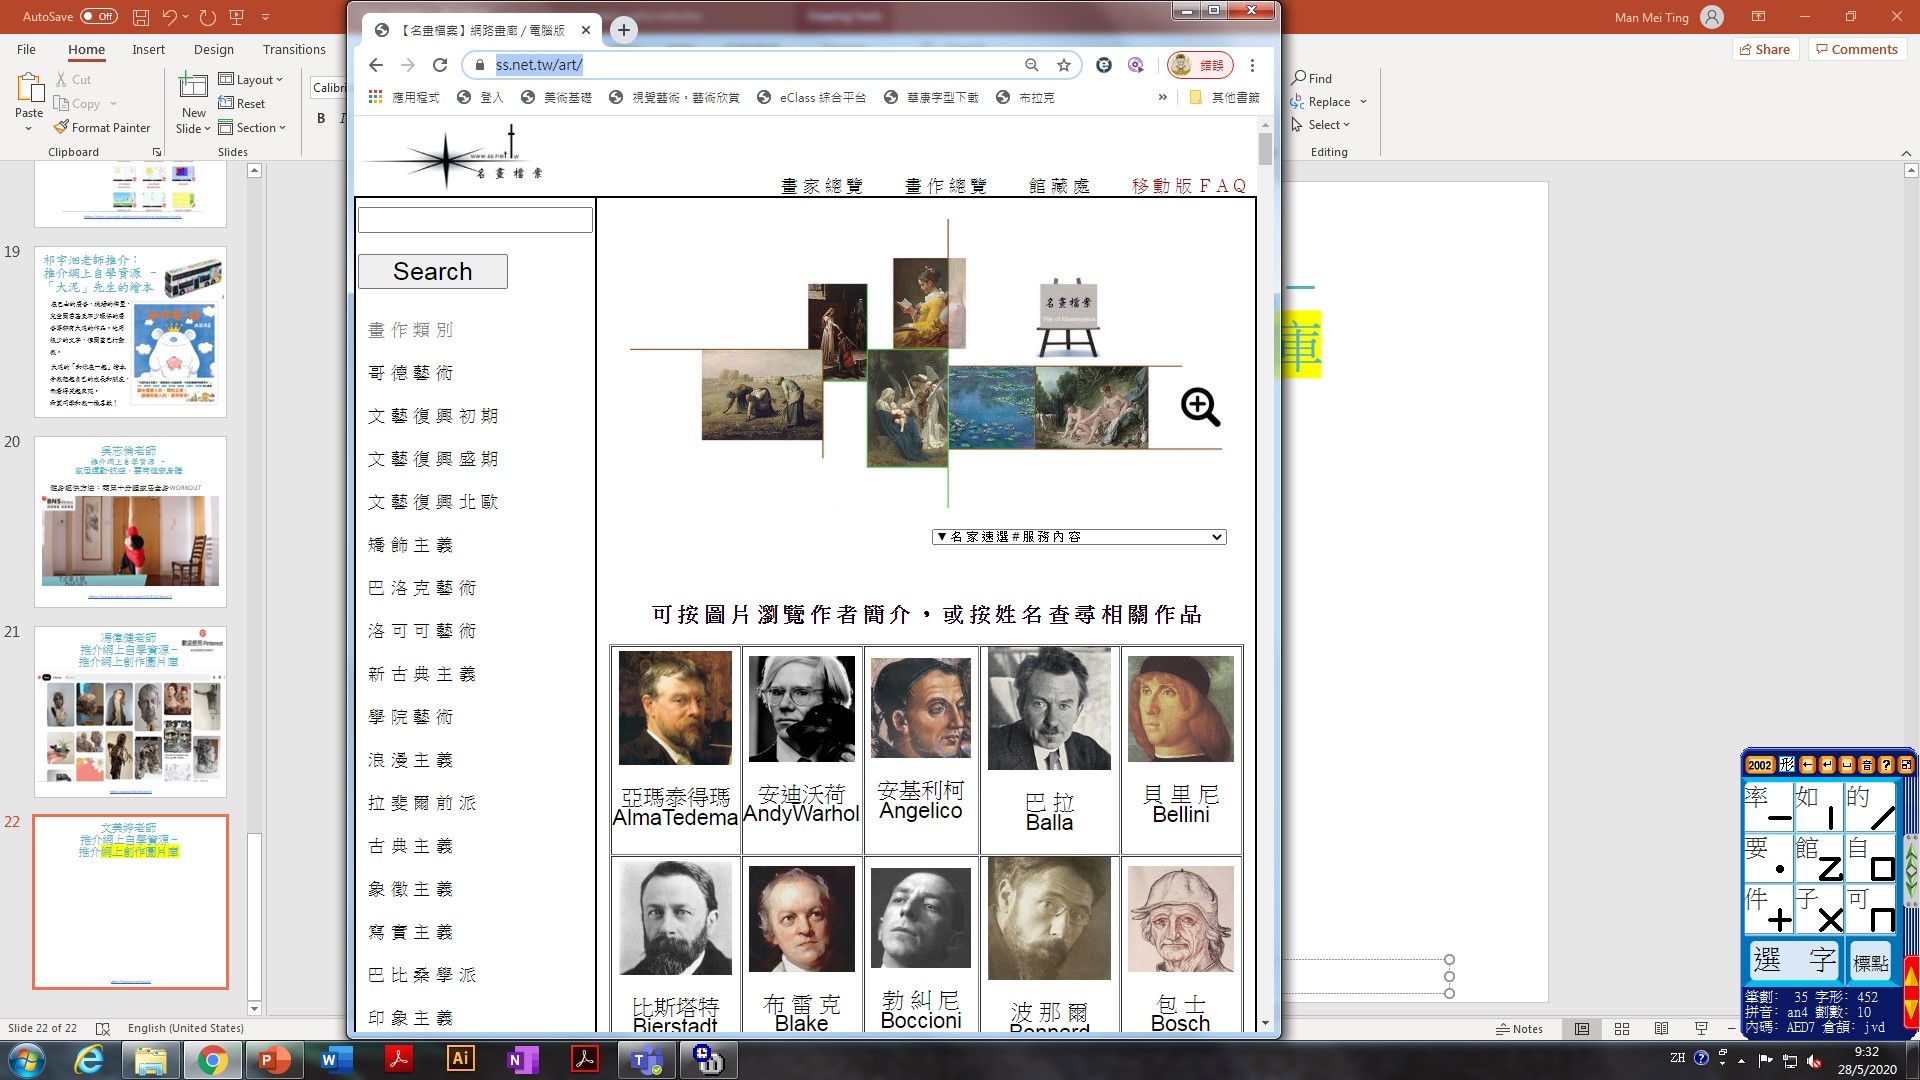Open the Insert ribbon tab

pos(148,49)
